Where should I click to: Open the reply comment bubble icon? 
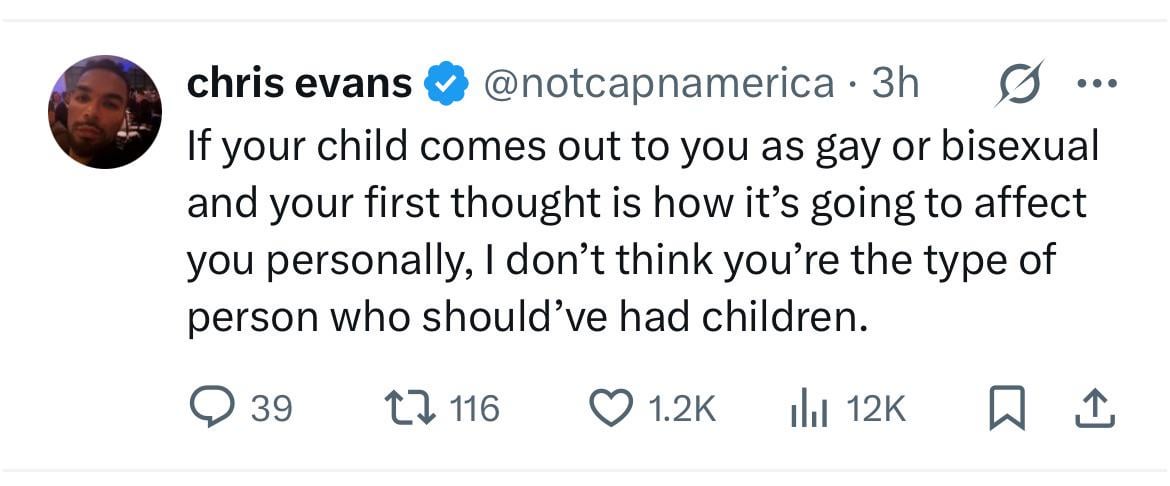click(210, 408)
